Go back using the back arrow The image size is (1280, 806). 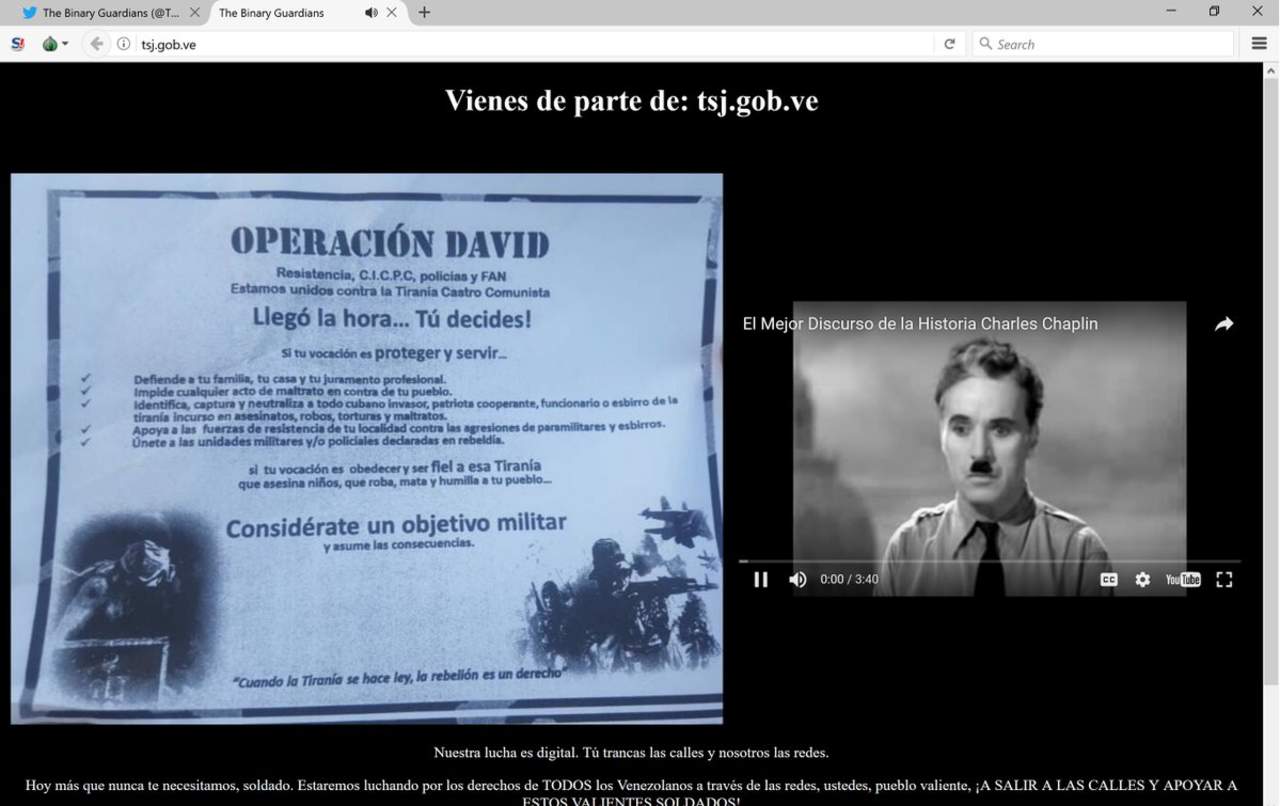(x=96, y=44)
